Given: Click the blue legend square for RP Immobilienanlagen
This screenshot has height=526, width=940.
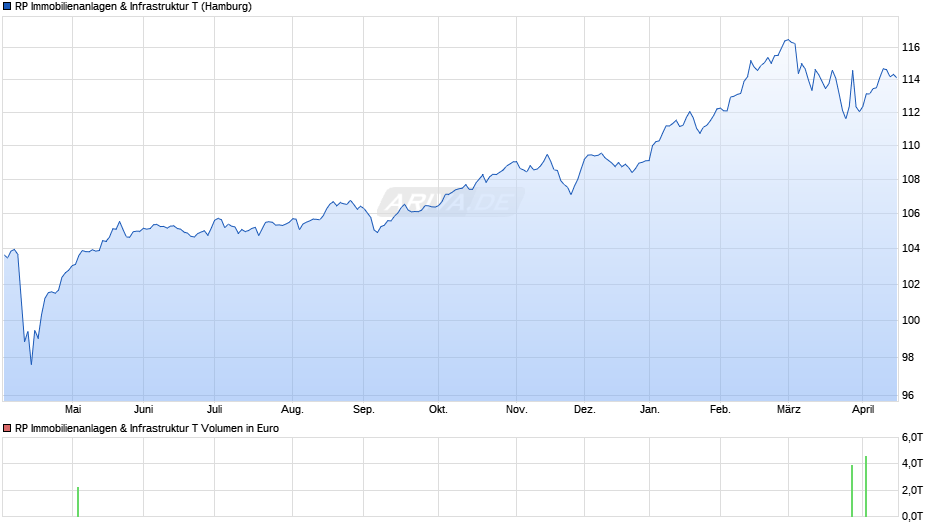Looking at the screenshot, I should point(7,7).
